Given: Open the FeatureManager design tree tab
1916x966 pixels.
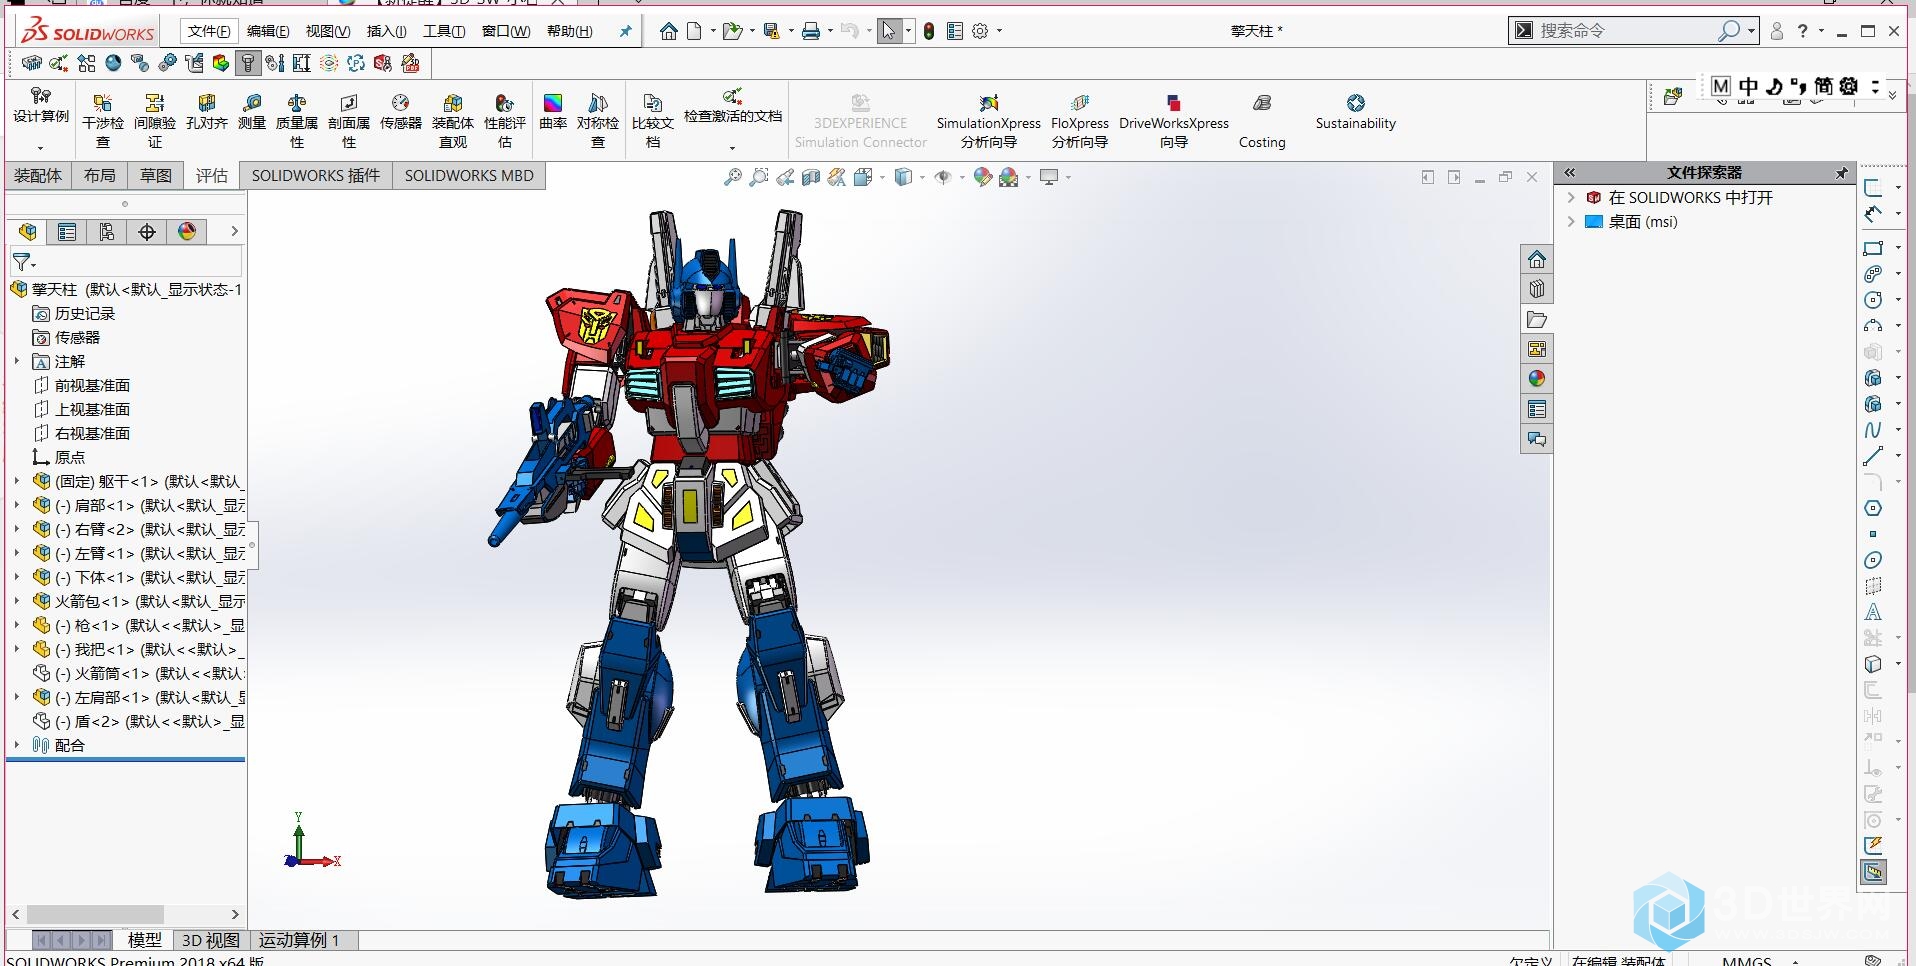Looking at the screenshot, I should (x=28, y=232).
